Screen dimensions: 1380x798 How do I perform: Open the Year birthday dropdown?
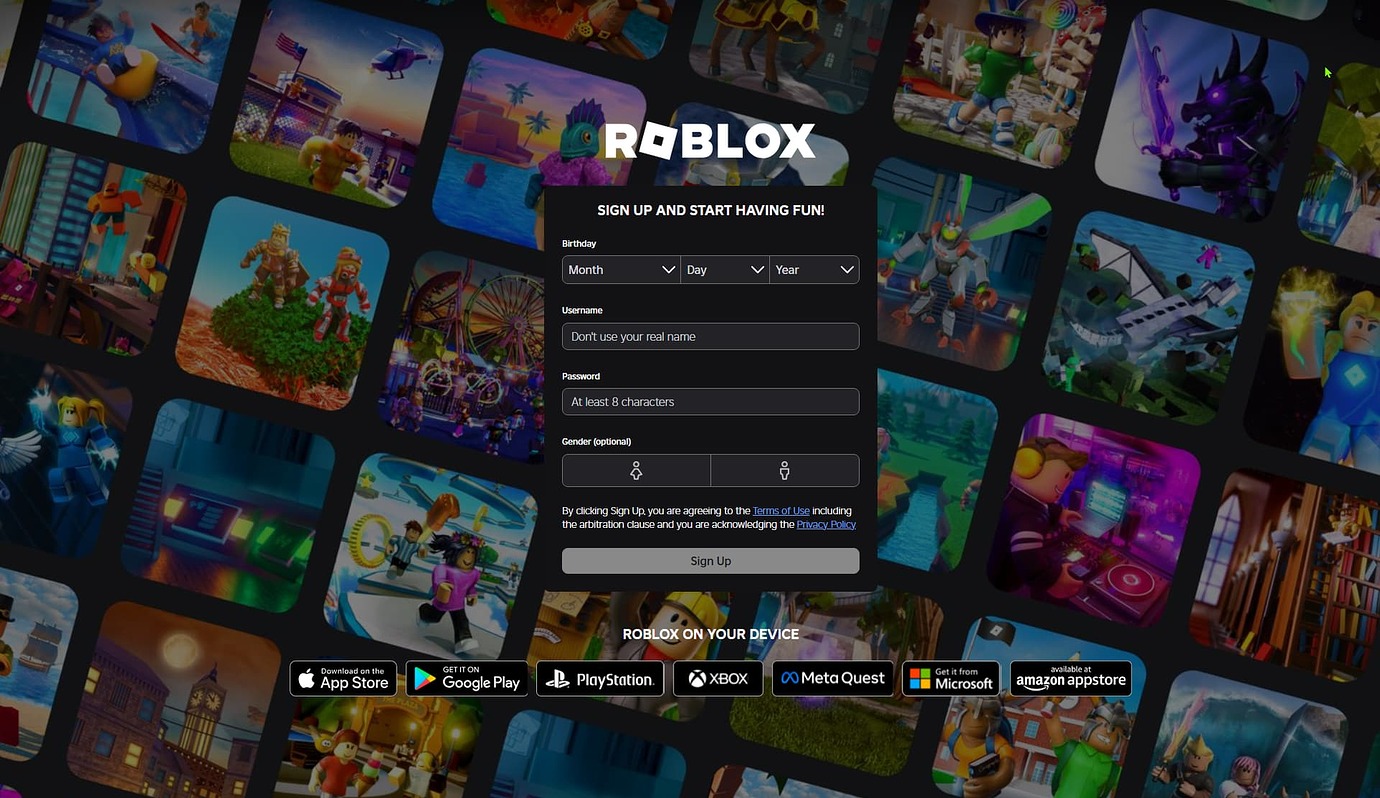(x=814, y=270)
